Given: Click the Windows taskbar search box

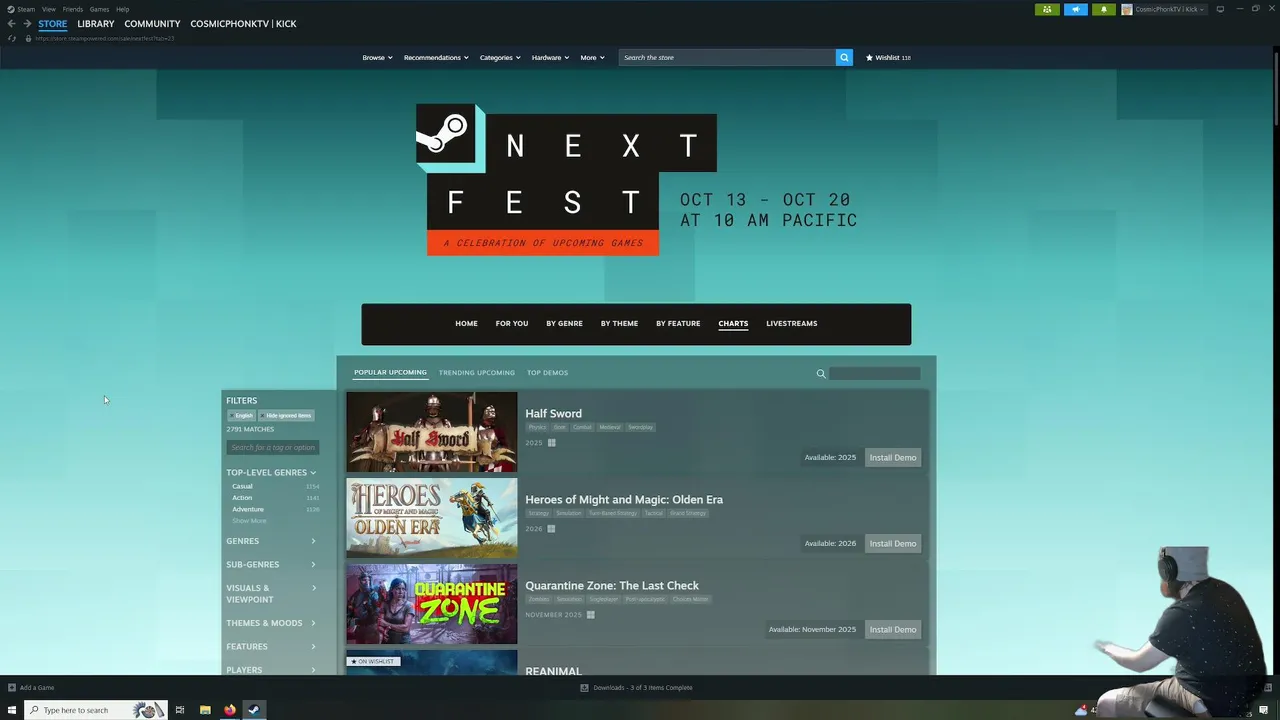Looking at the screenshot, I should 95,710.
